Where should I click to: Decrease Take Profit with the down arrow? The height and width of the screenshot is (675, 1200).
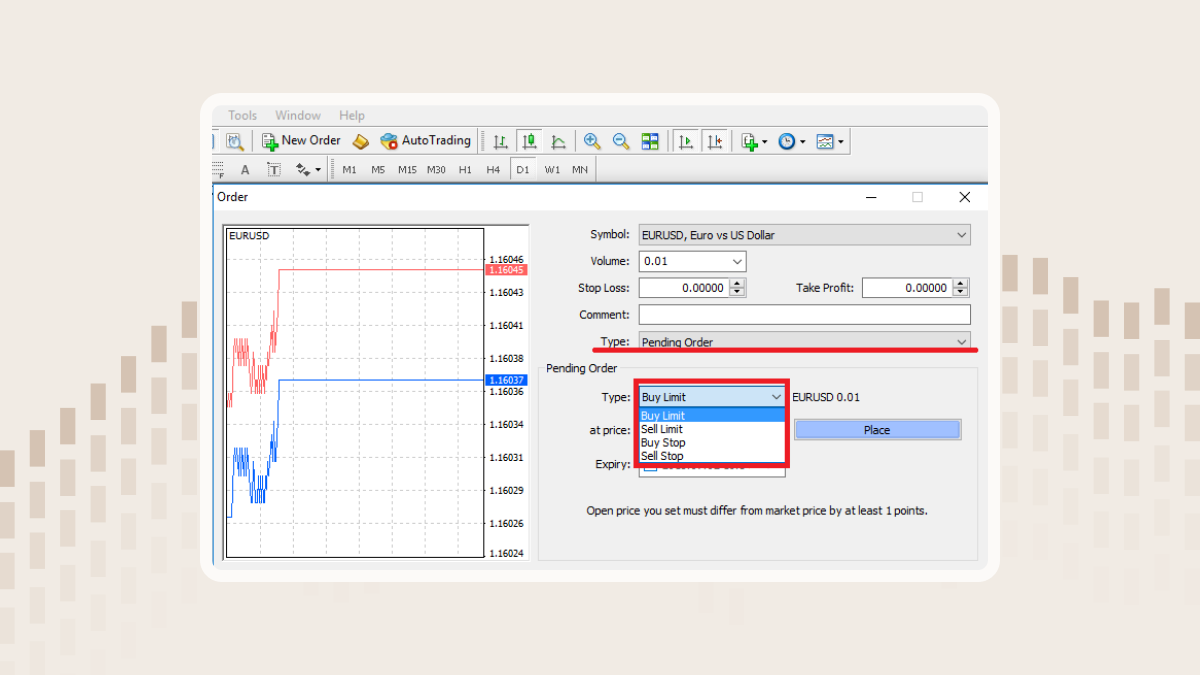coord(961,293)
